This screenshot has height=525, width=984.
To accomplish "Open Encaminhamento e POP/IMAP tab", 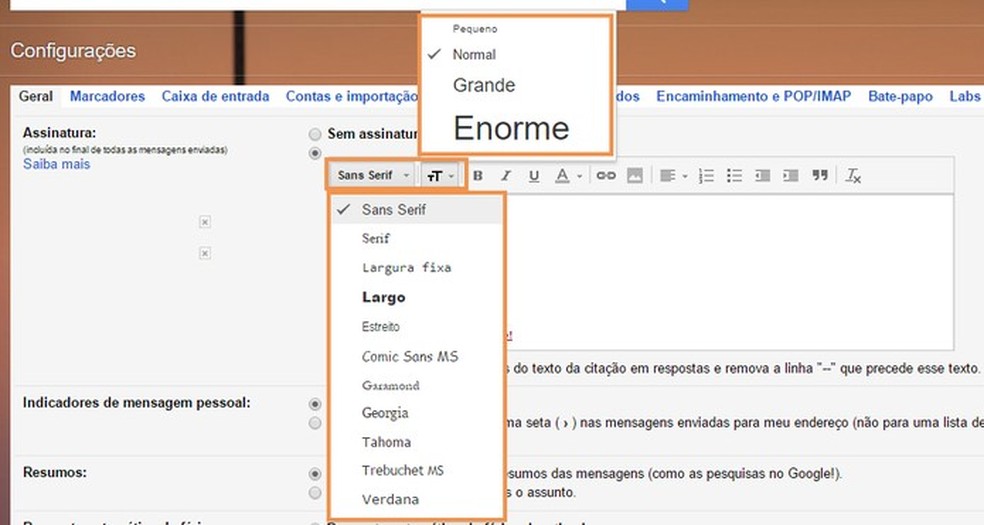I will 754,97.
